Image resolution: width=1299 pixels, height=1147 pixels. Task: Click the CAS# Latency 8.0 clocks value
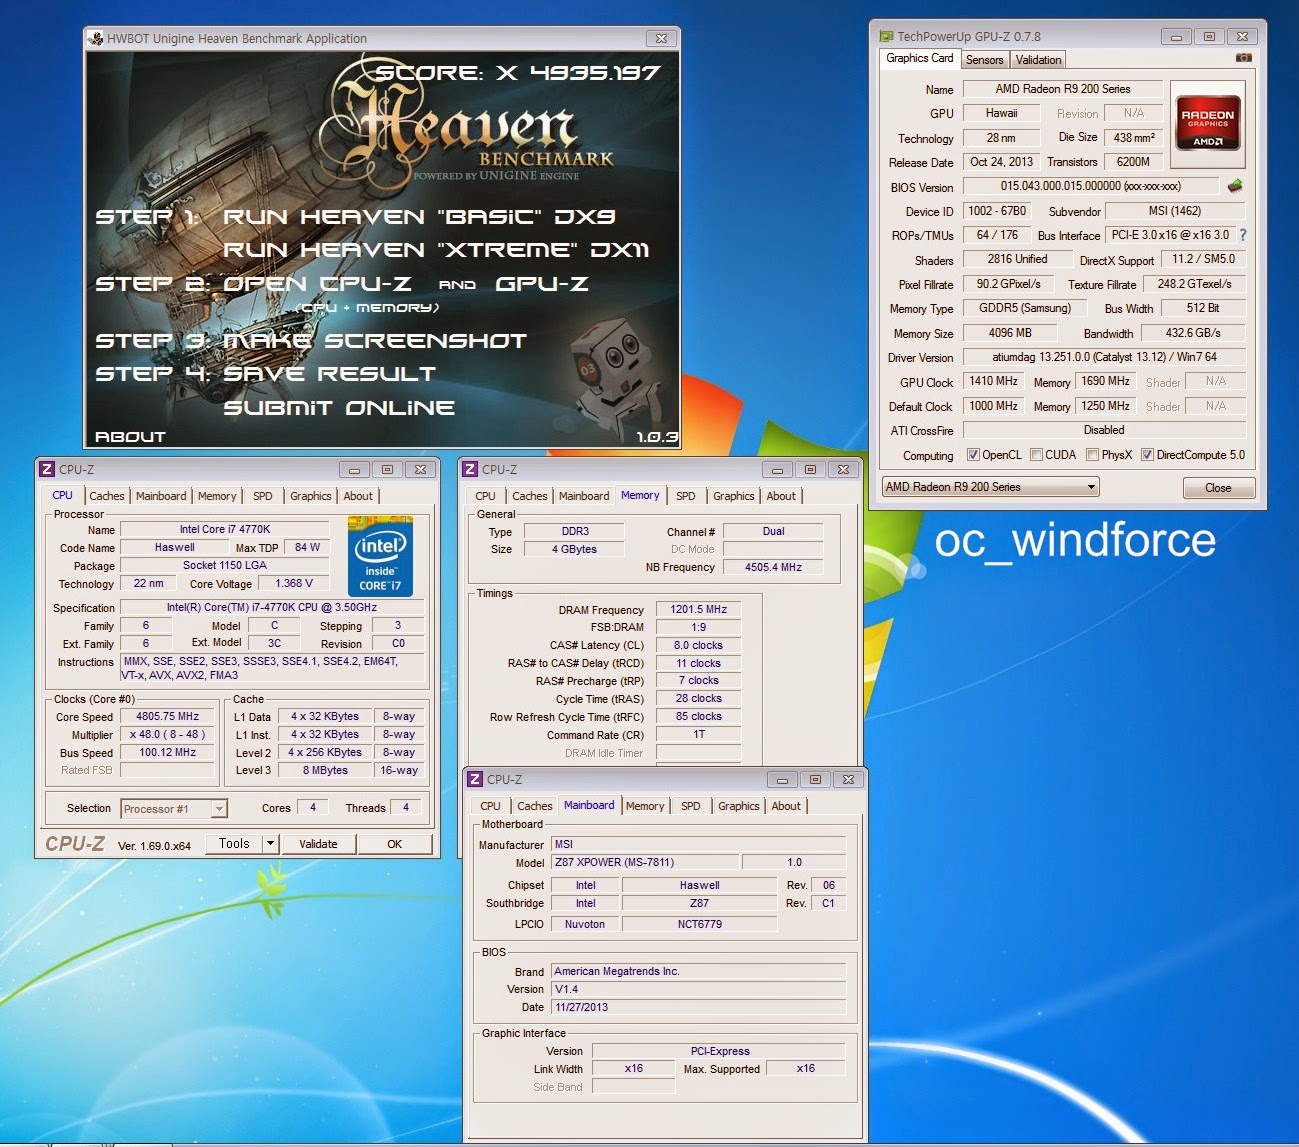click(698, 646)
